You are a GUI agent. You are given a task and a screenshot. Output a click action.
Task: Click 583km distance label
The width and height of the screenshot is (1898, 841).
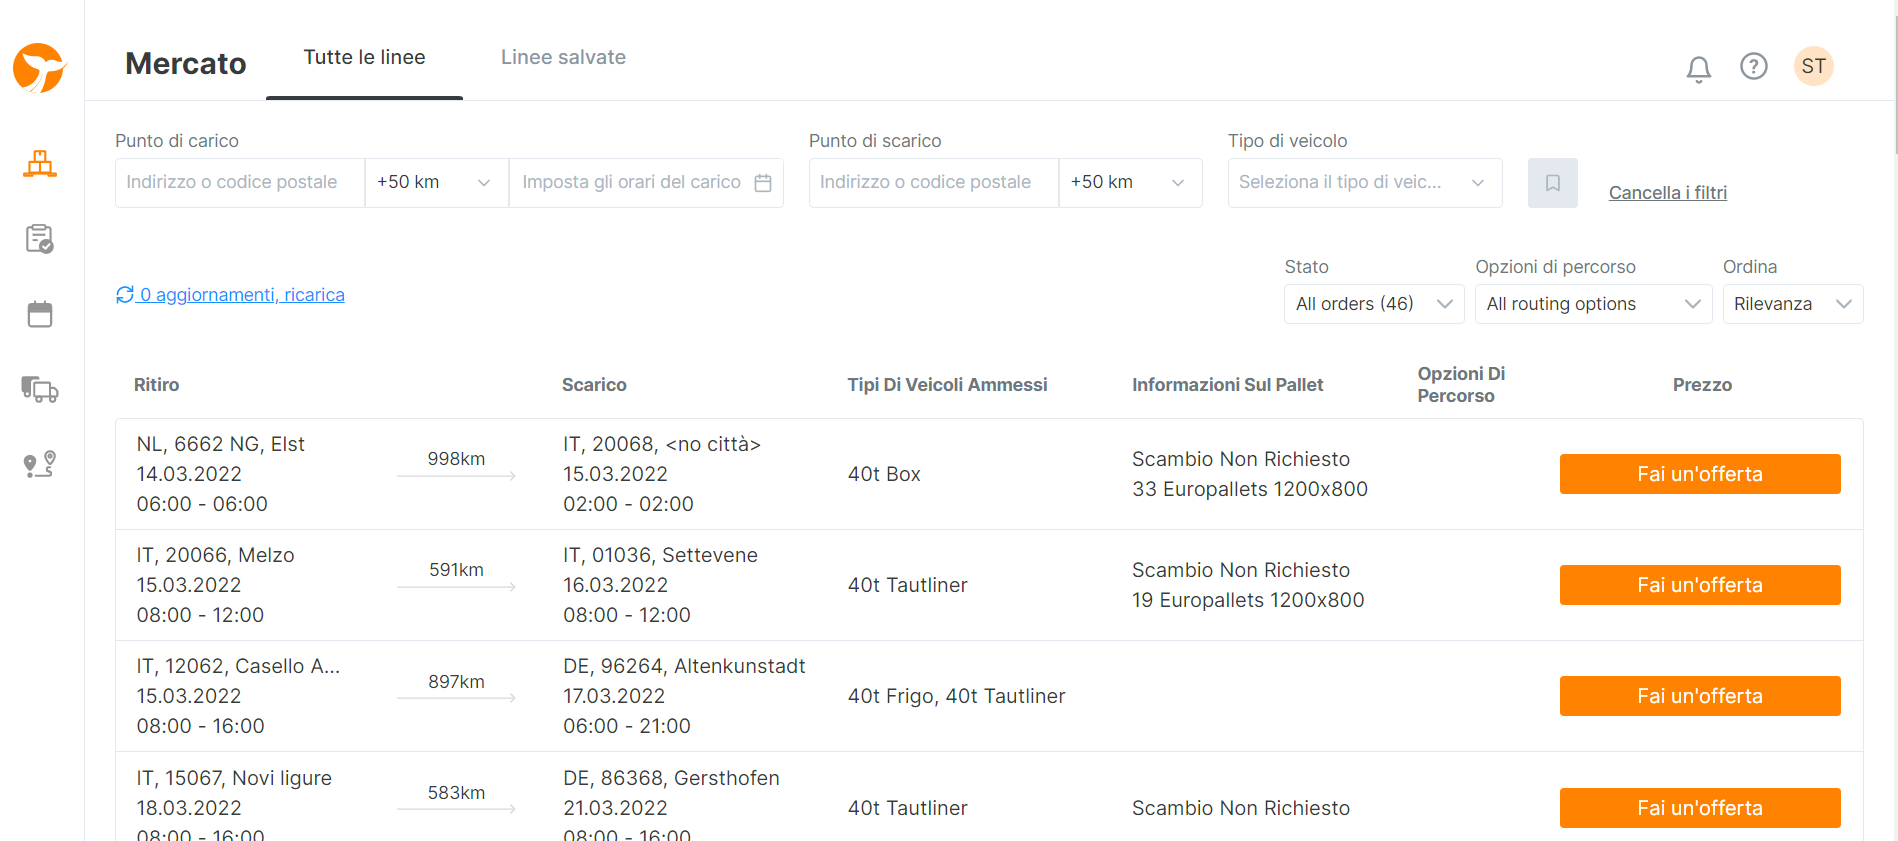[456, 793]
